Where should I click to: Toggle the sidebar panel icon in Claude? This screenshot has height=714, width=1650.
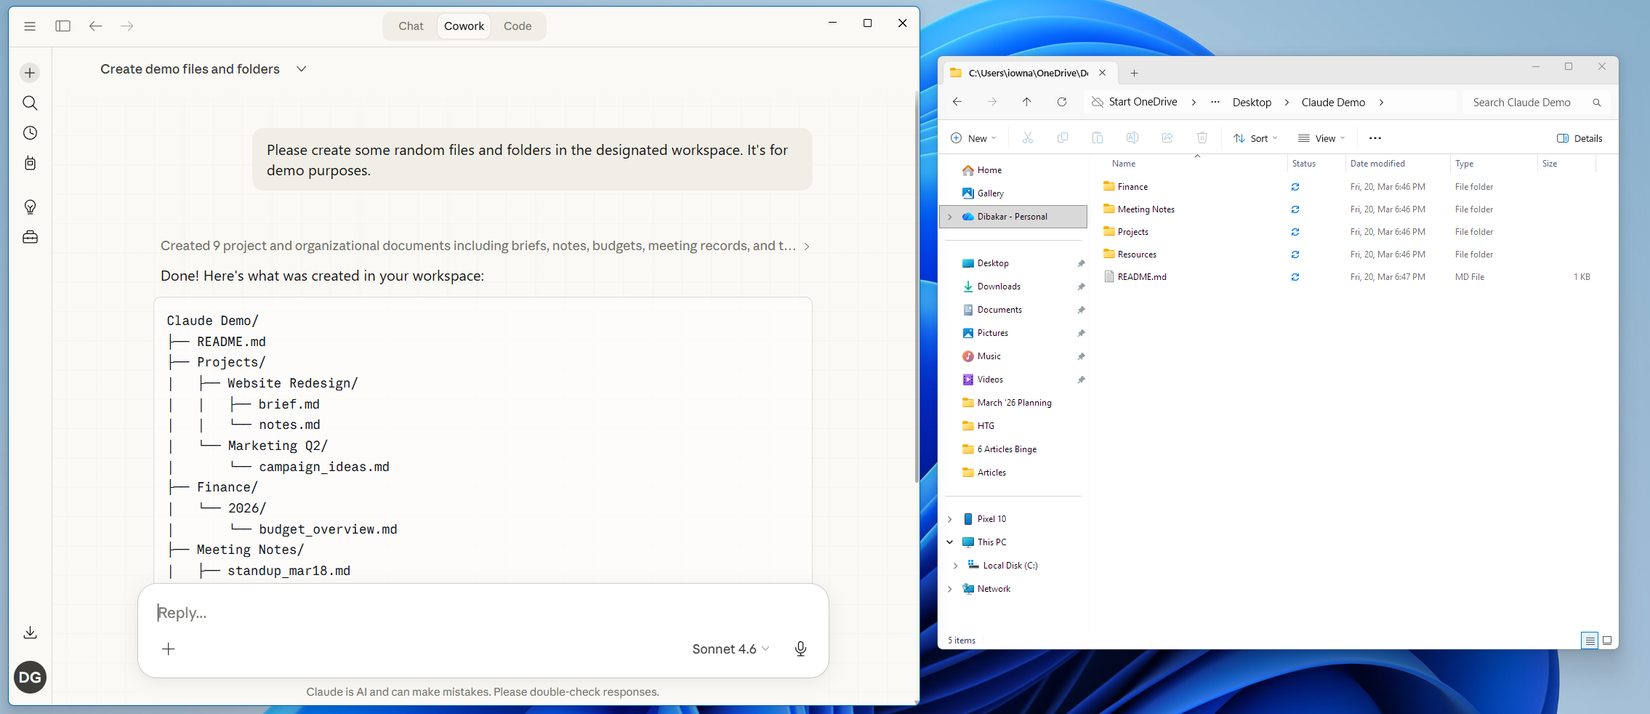[63, 26]
